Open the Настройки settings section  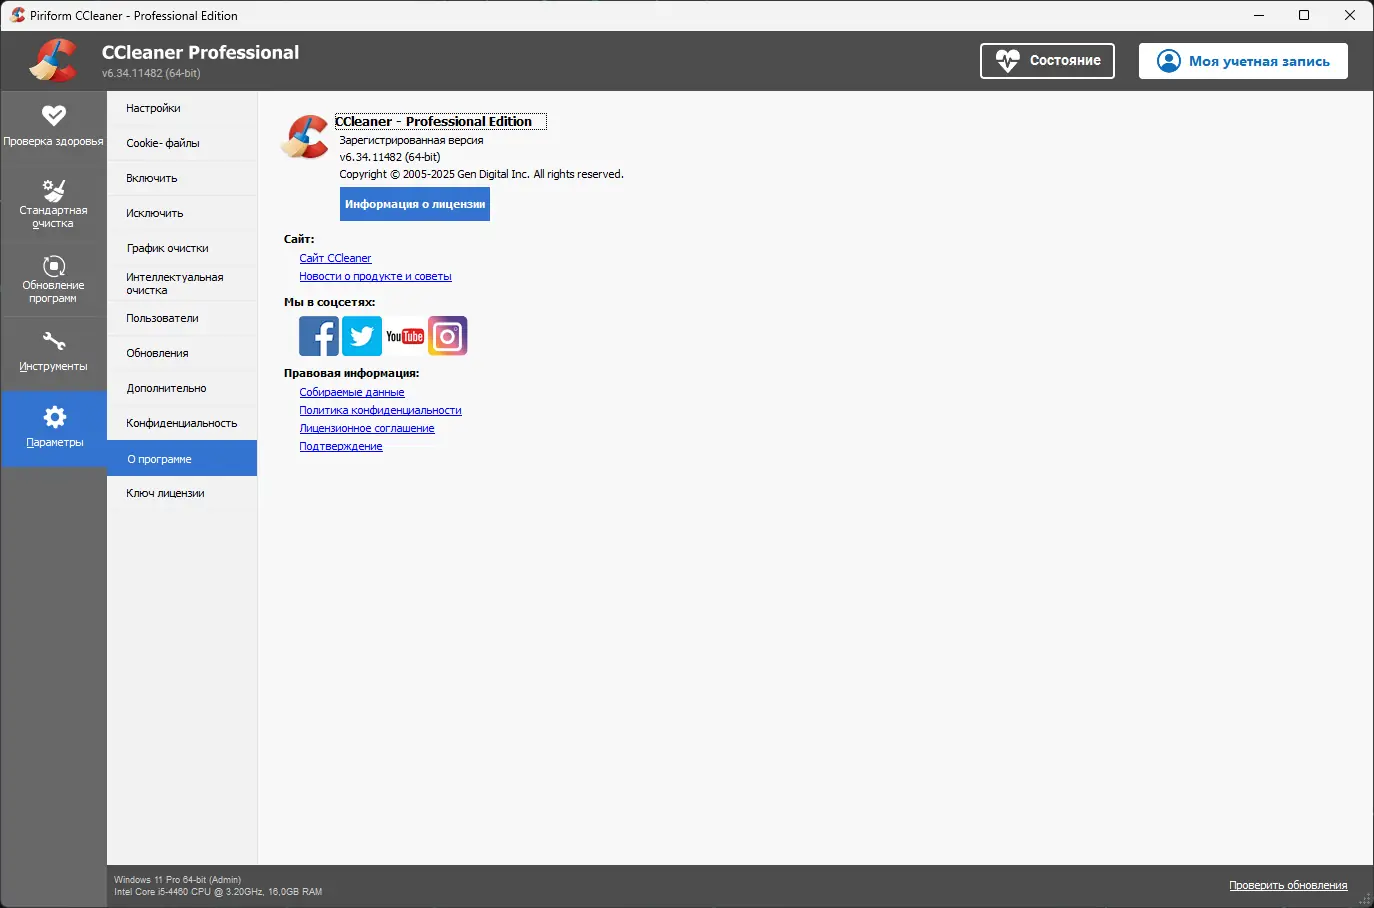(182, 108)
